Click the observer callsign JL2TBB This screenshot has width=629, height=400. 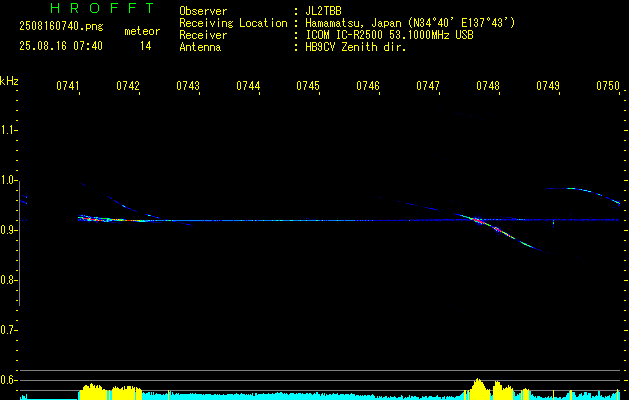323,11
